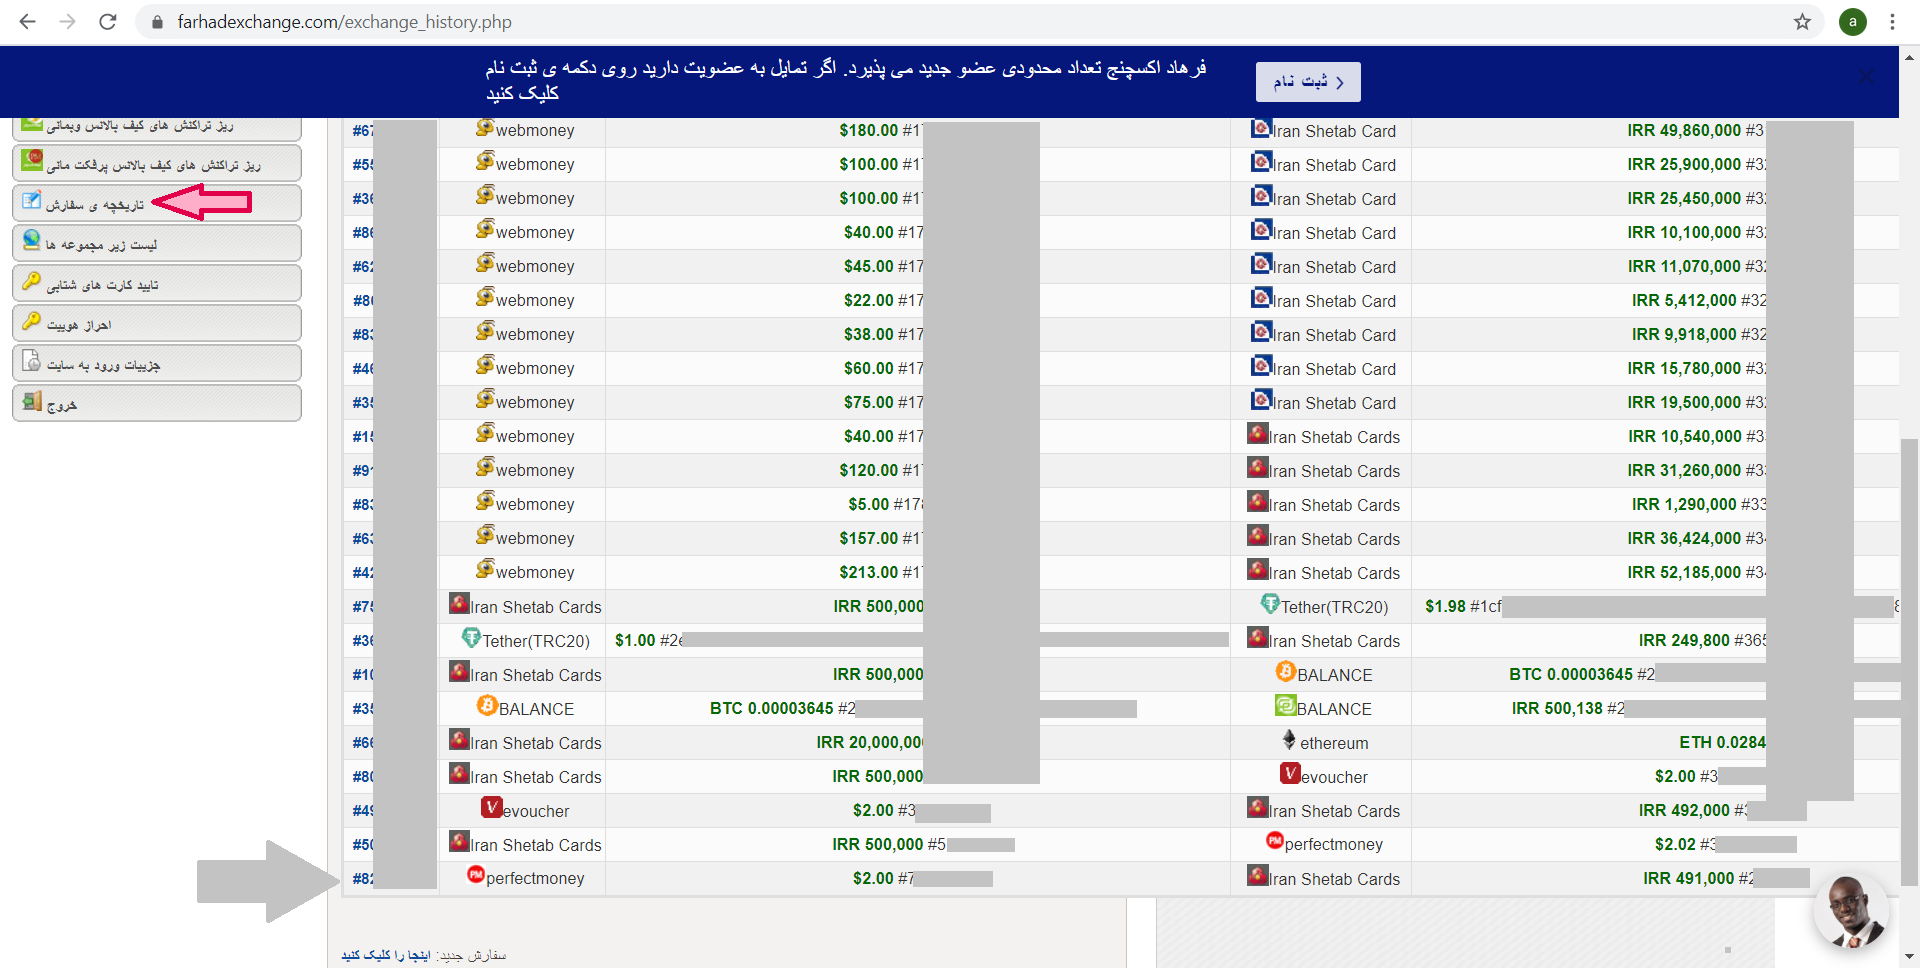
Task: Click the key icon beside احراز هویت
Action: [32, 320]
